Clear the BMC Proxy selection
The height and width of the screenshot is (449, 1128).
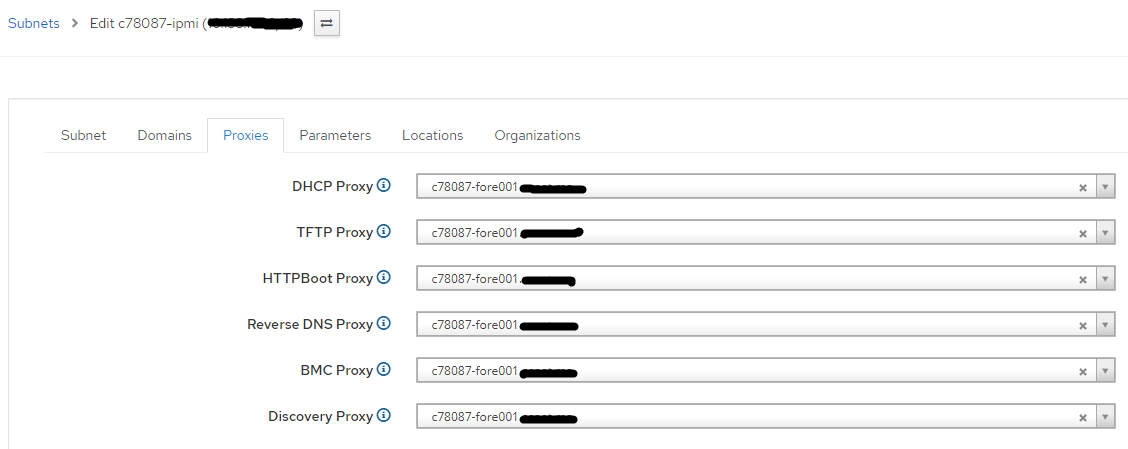coord(1082,372)
